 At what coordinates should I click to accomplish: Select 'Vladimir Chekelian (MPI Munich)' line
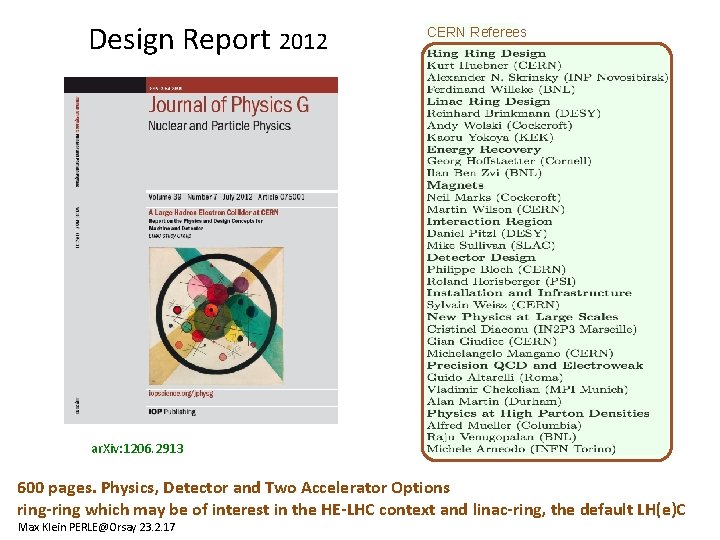pos(527,389)
